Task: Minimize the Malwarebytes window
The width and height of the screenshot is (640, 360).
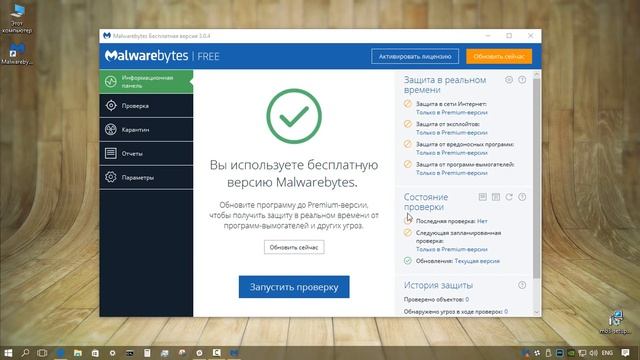Action: coord(488,36)
